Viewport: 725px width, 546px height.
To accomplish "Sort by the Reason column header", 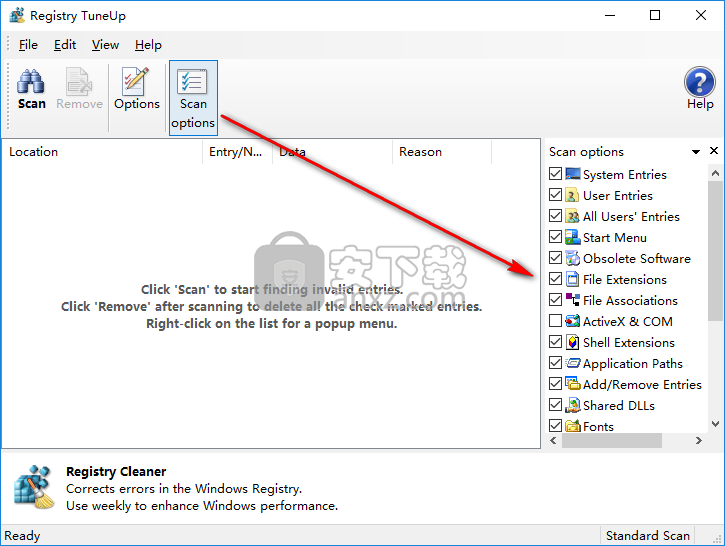I will 442,152.
